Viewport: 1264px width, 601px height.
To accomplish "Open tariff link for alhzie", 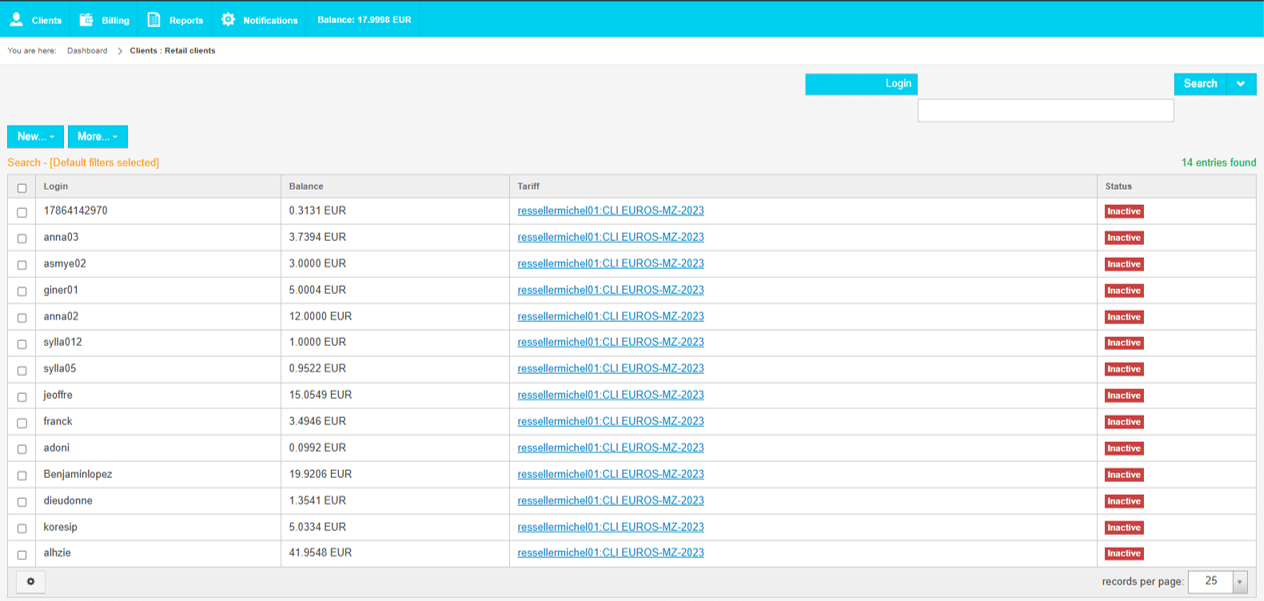I will [x=610, y=553].
